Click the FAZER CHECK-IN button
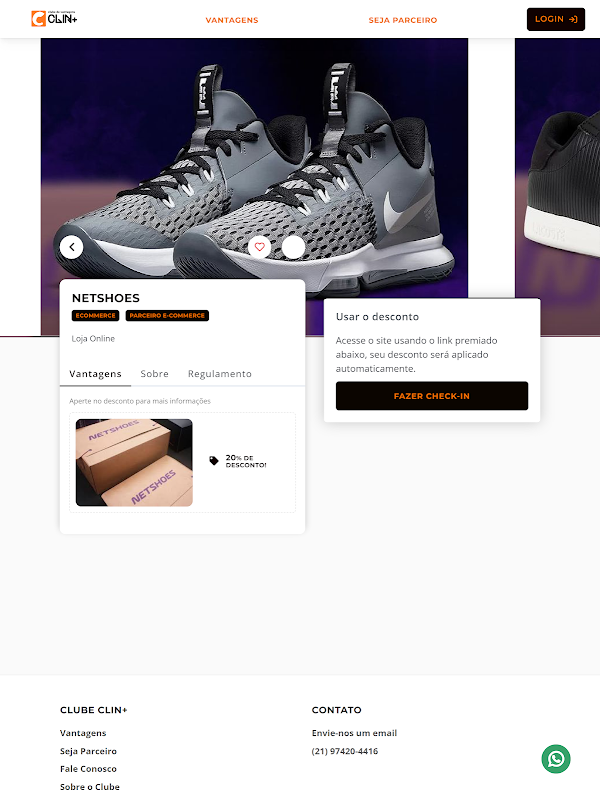This screenshot has width=600, height=800. [x=432, y=396]
